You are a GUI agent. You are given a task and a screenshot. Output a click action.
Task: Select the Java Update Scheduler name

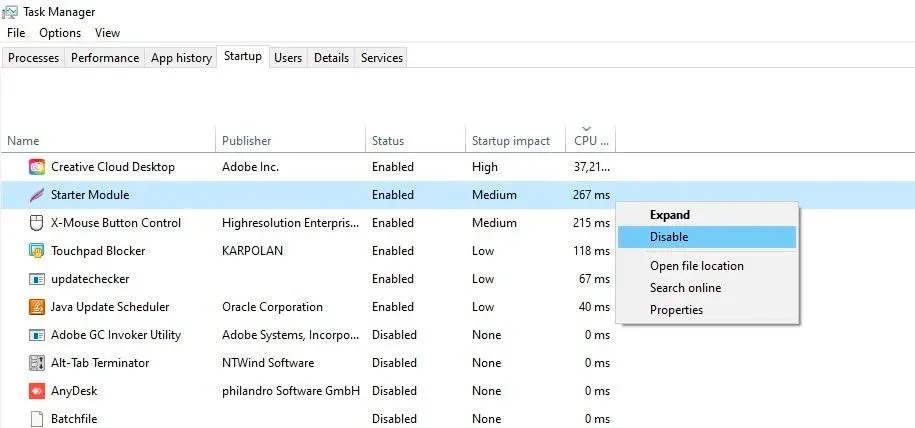click(x=110, y=307)
